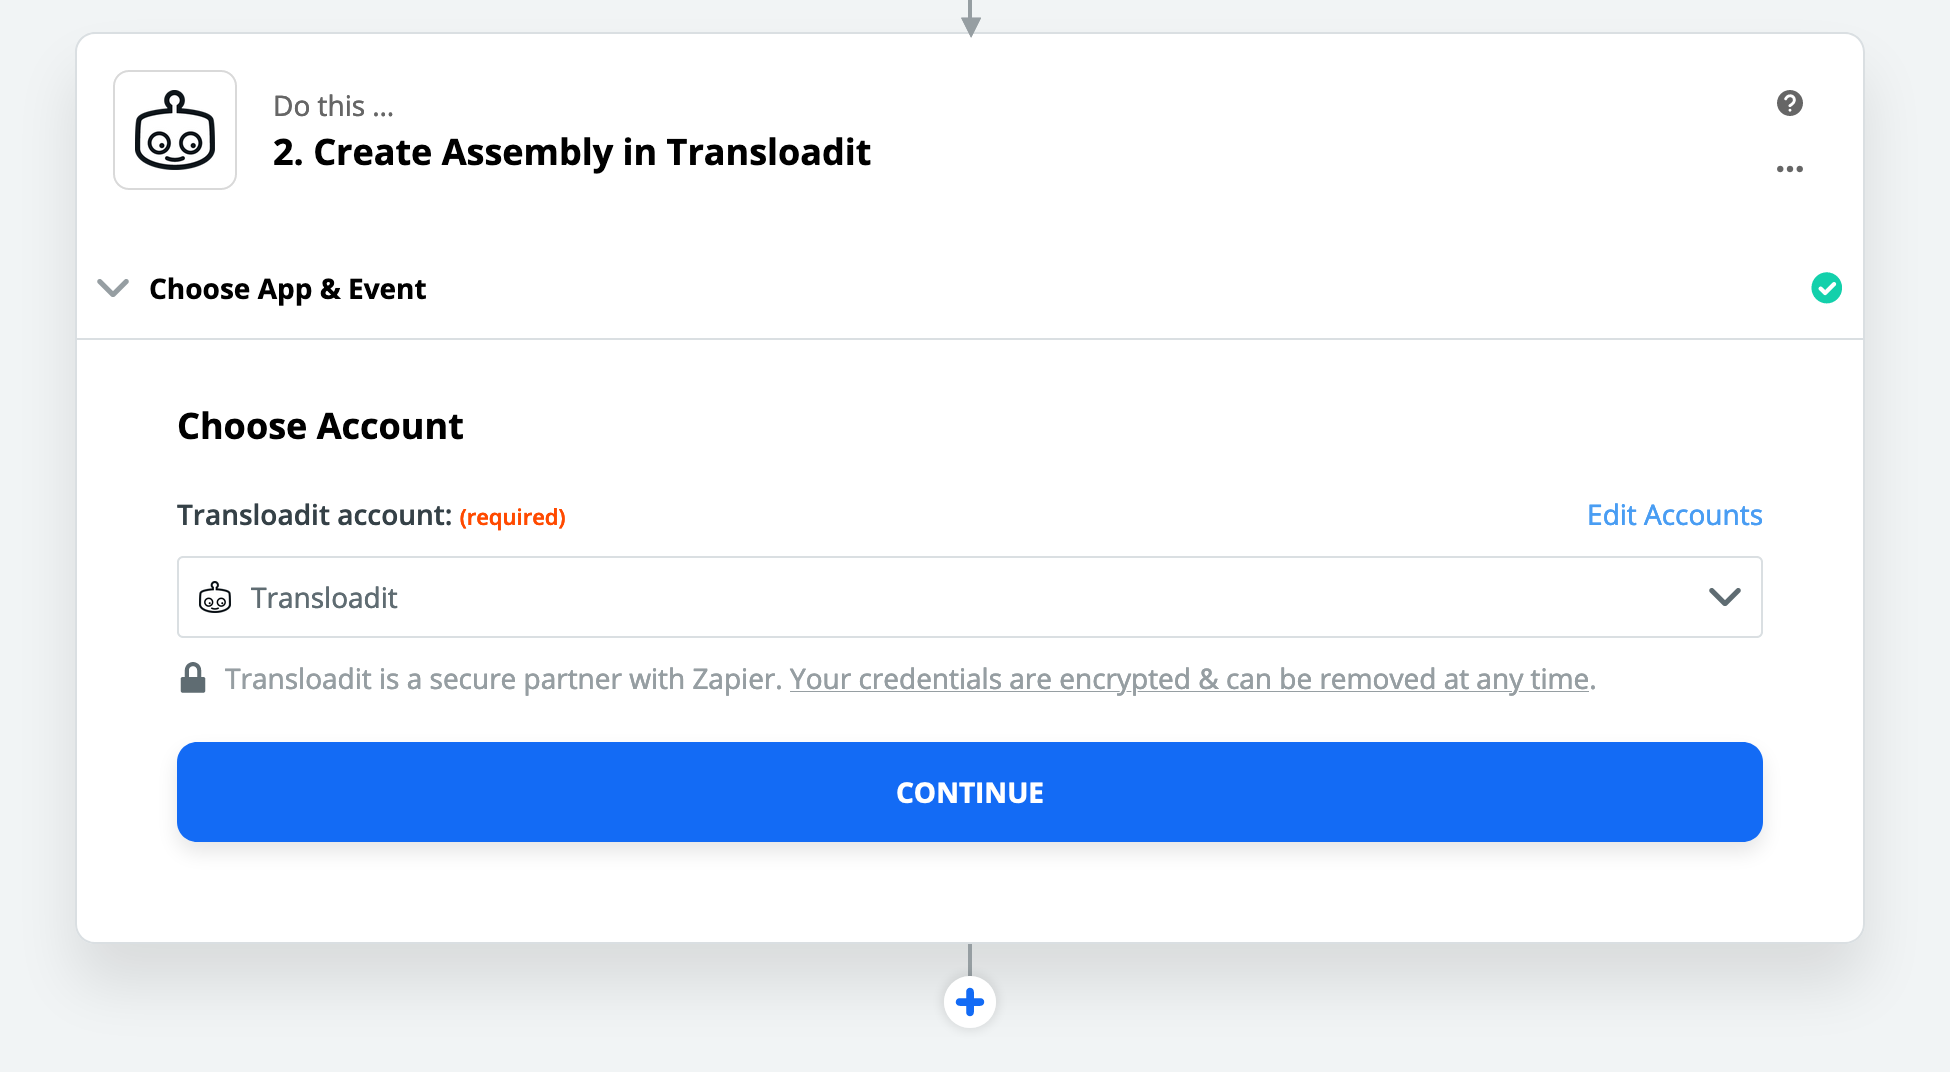The width and height of the screenshot is (1950, 1072).
Task: Click the connector arrow above the step
Action: [x=970, y=20]
